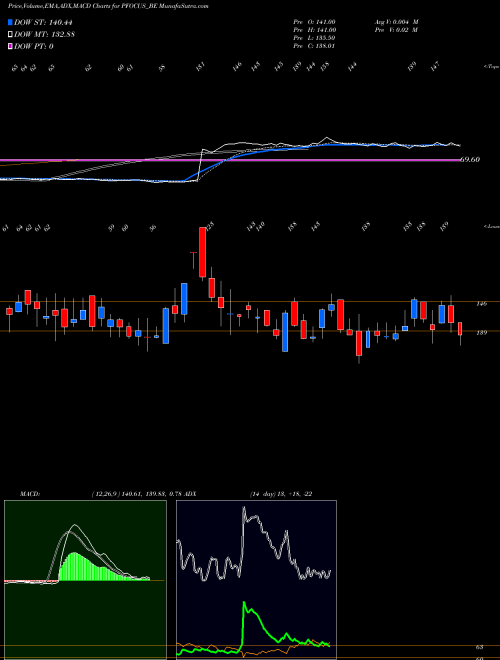
Task: Click the green MACD histogram chart panel
Action: [85, 580]
